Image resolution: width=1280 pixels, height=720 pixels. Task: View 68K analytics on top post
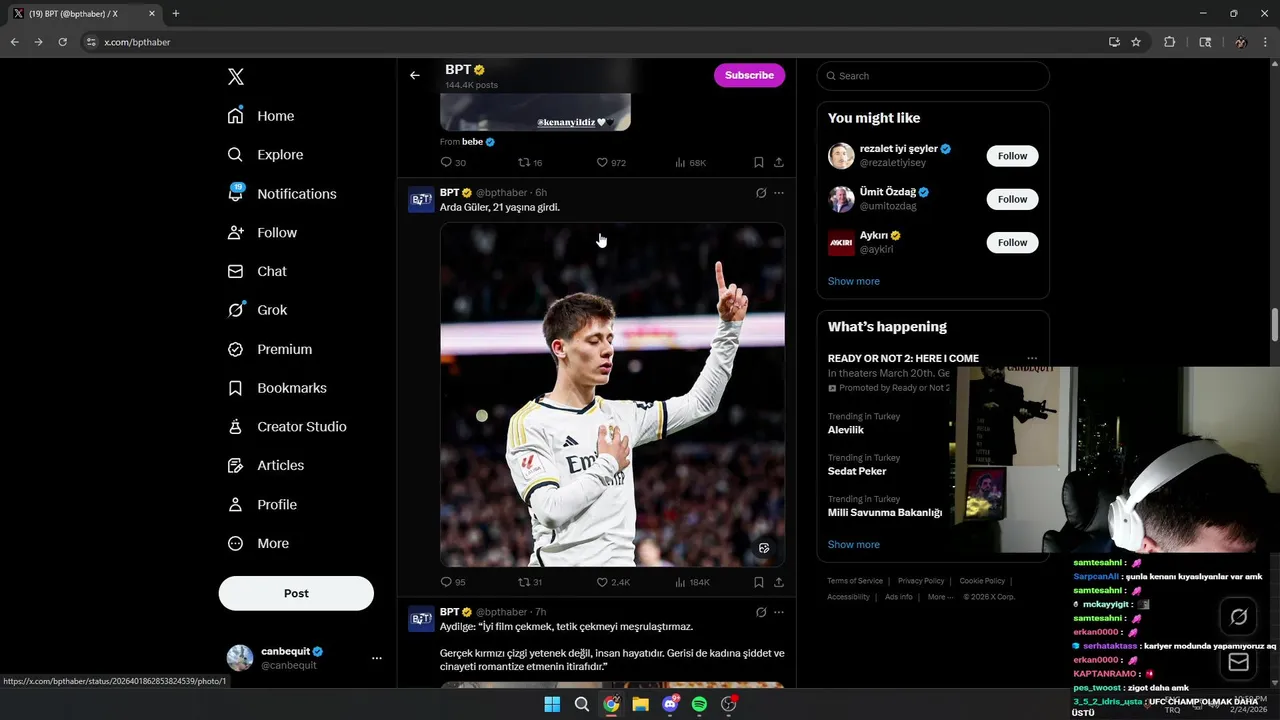(690, 162)
